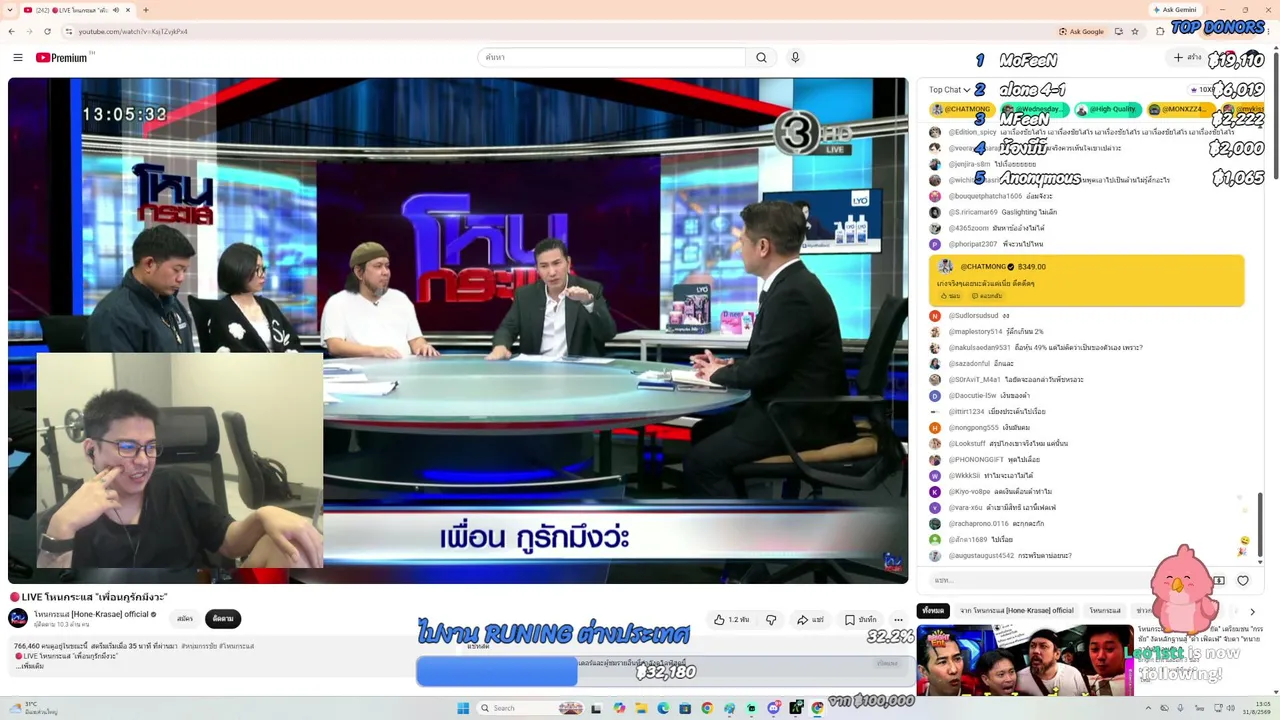Open a new browser tab
The image size is (1280, 720).
click(x=146, y=10)
